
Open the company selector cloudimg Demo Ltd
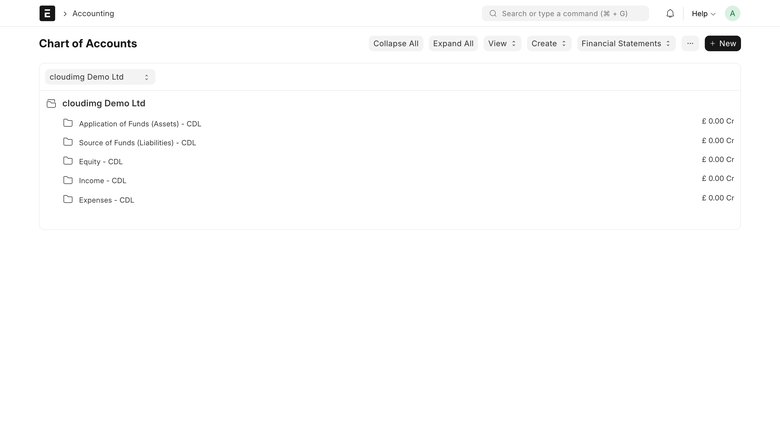pos(99,77)
